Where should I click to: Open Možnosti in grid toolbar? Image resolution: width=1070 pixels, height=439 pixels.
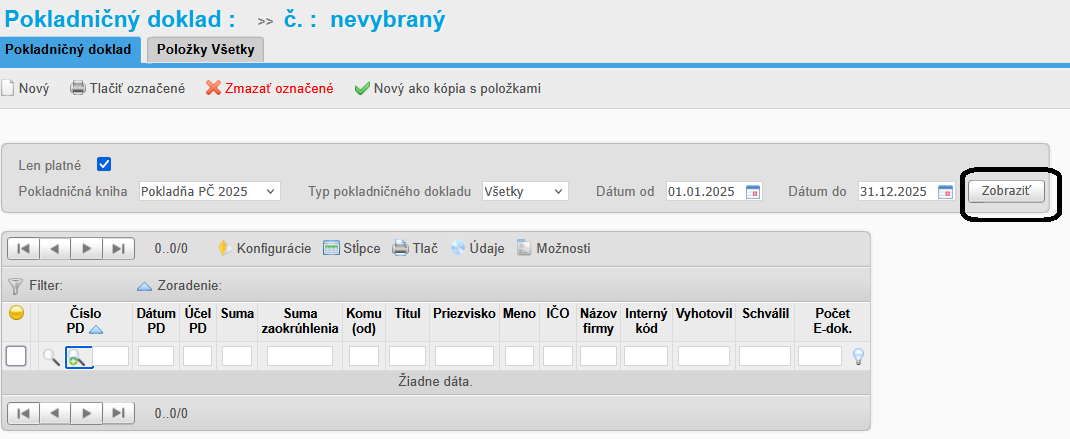[x=553, y=249]
